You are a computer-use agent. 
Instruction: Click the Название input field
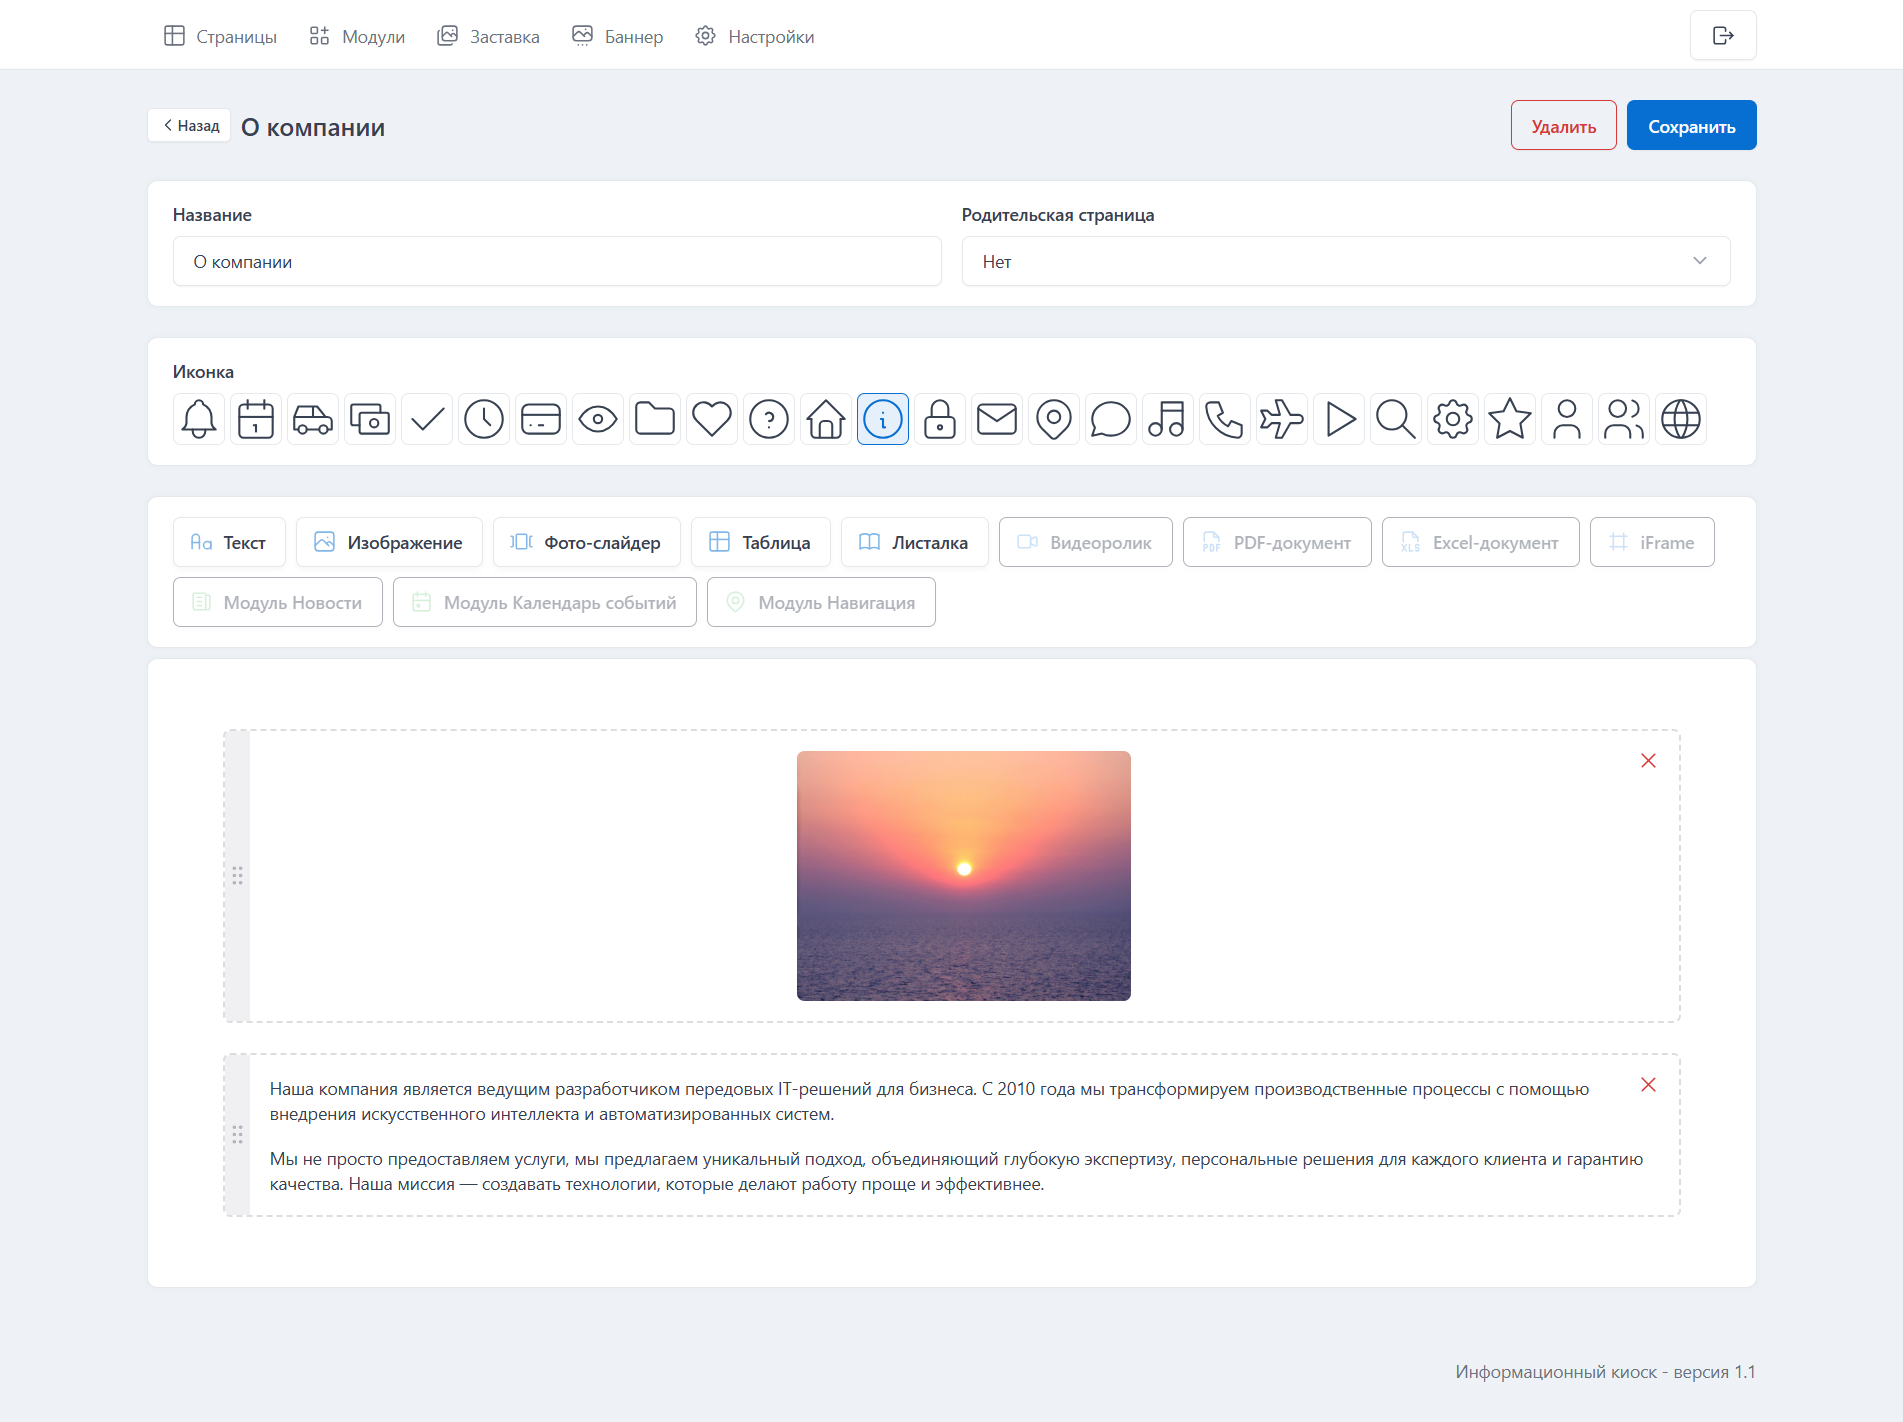point(557,261)
